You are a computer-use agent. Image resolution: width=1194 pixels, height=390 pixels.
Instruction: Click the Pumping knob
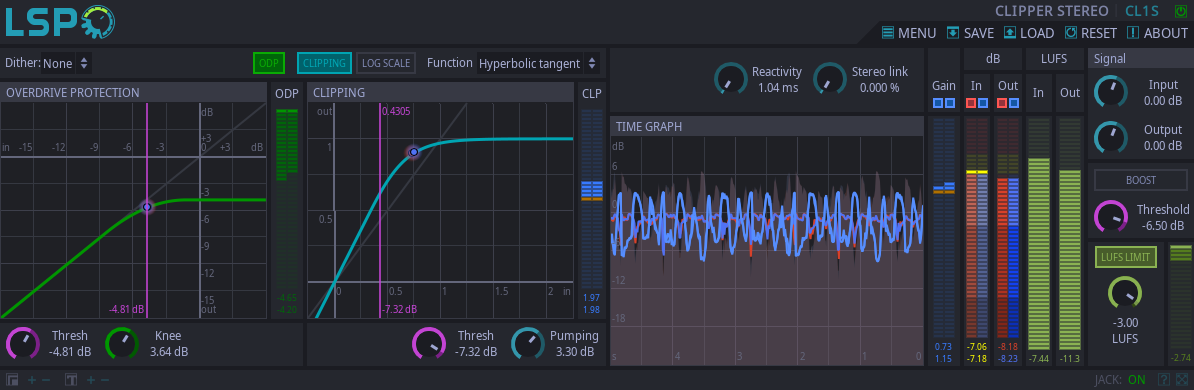tap(527, 344)
